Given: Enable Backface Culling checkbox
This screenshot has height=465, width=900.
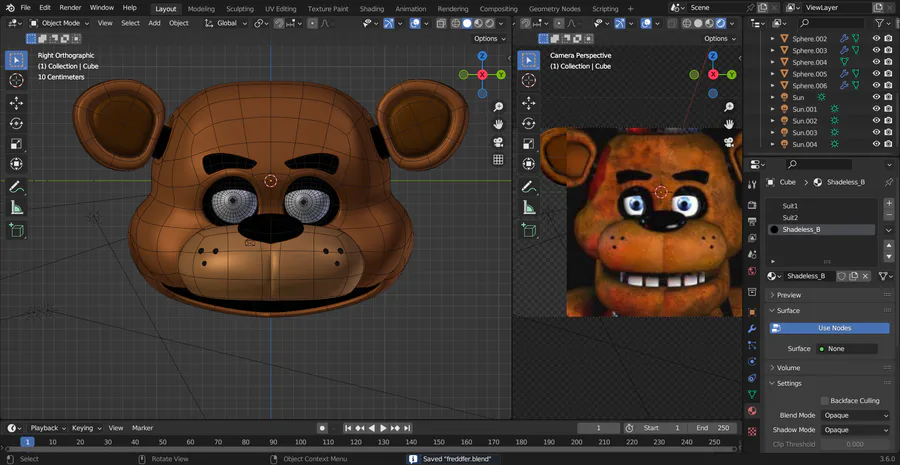Looking at the screenshot, I should click(825, 401).
